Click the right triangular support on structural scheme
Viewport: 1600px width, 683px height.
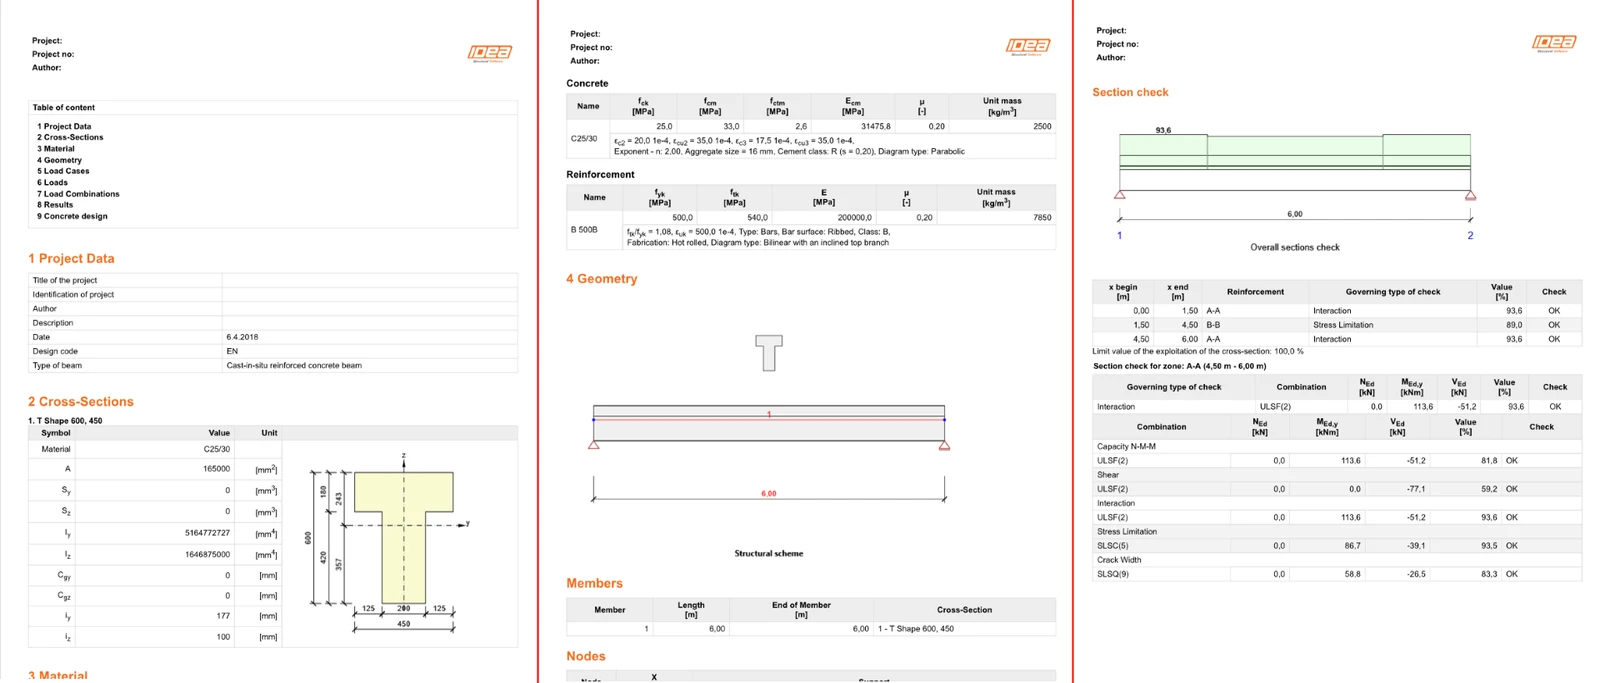coord(944,444)
